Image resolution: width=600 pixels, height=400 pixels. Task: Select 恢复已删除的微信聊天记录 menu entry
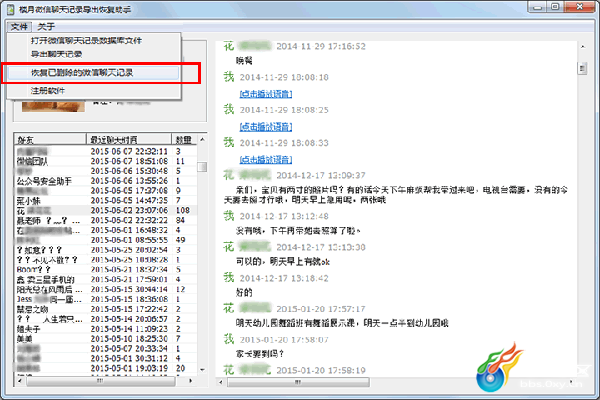93,73
